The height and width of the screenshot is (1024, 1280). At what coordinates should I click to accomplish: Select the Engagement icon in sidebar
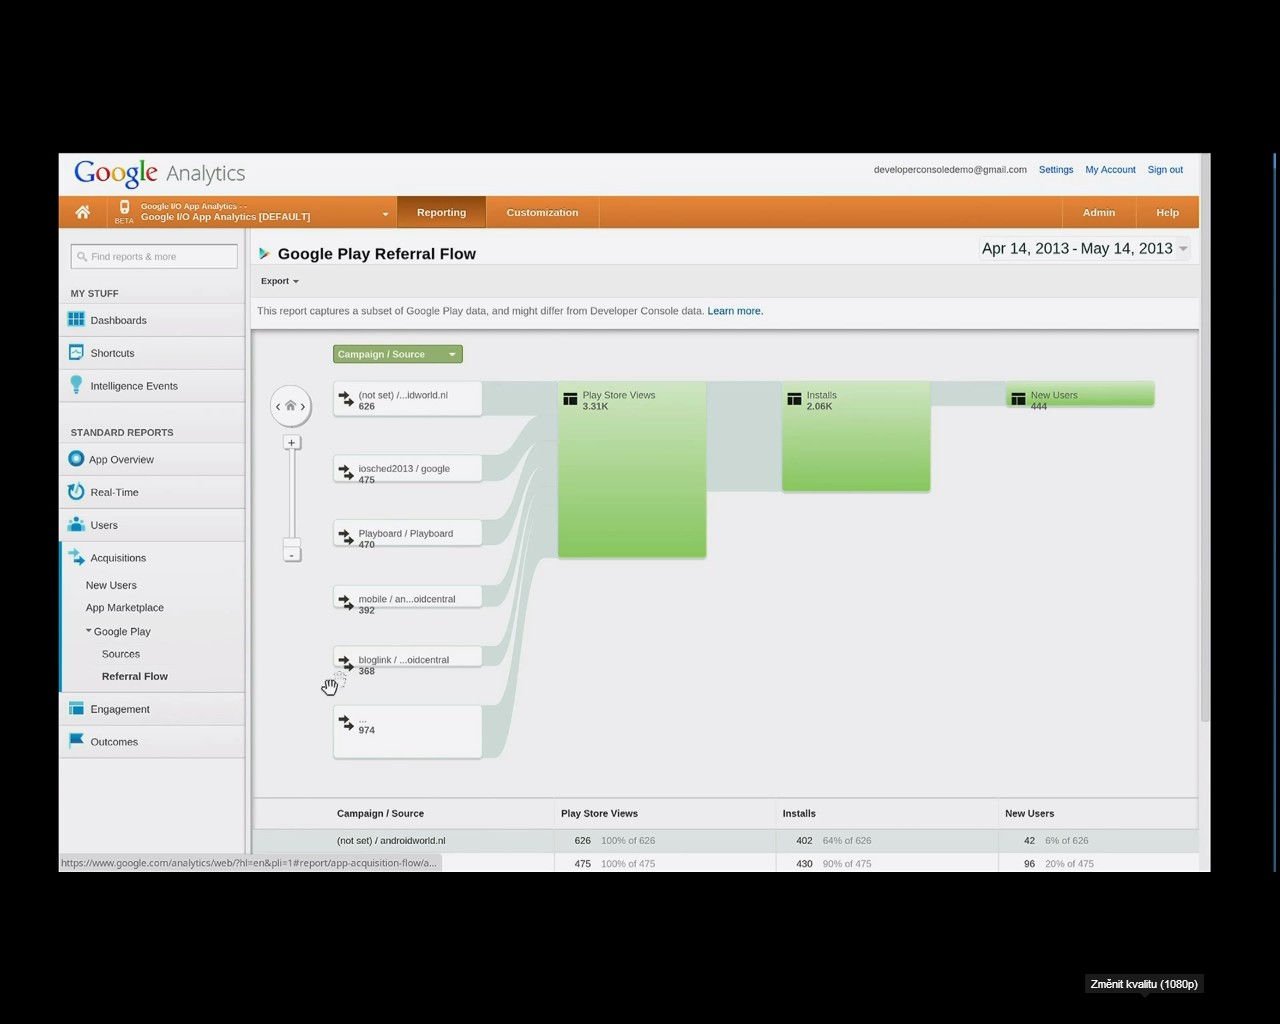pos(76,708)
